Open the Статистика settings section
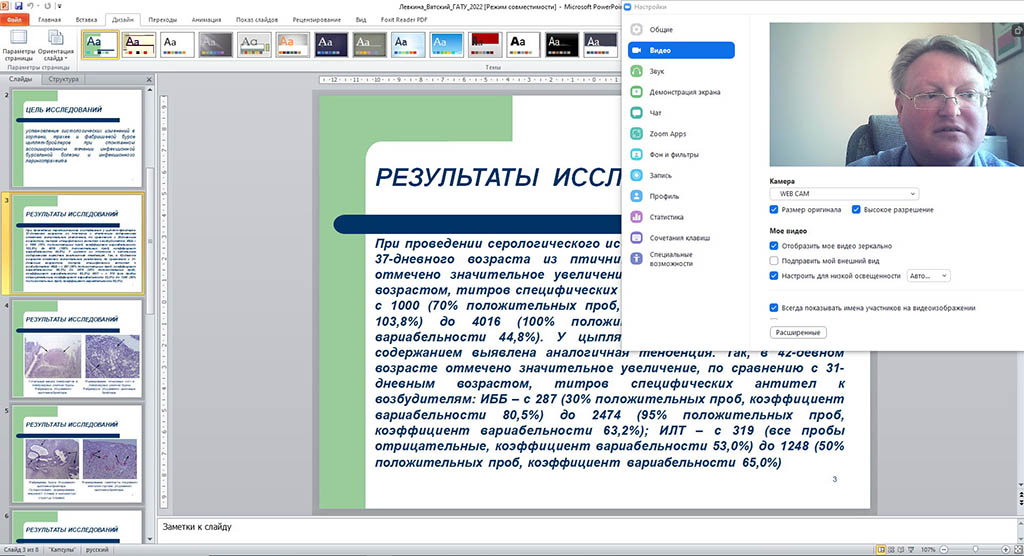Screen dimensions: 1024x556 click(x=681, y=217)
